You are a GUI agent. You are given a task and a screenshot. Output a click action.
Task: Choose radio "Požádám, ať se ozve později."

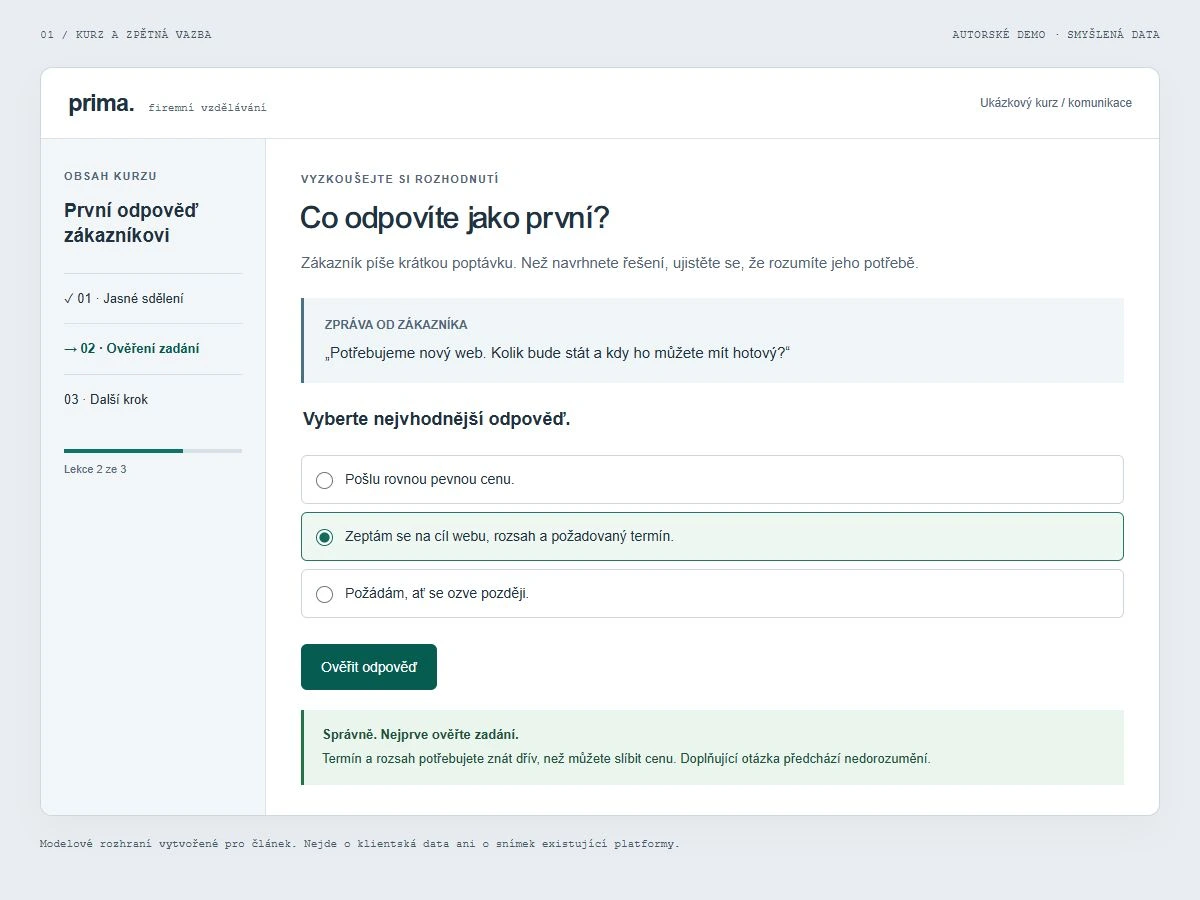(324, 594)
